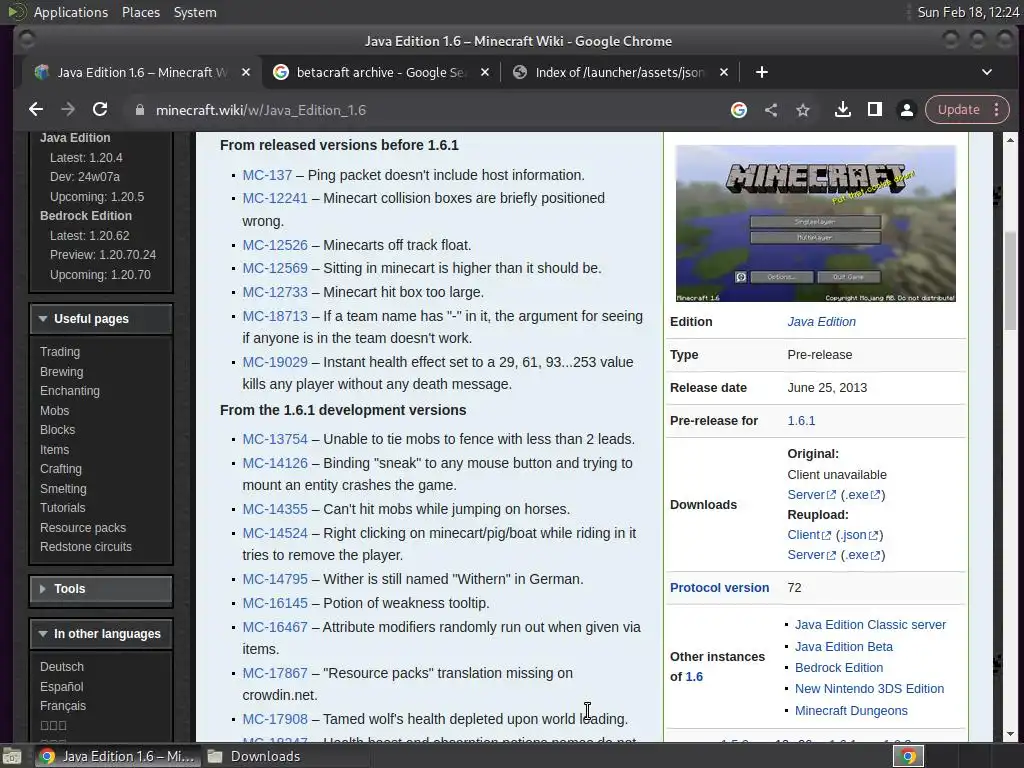The width and height of the screenshot is (1024, 768).
Task: Open the clock showing Sun Feb 18
Action: [x=968, y=12]
